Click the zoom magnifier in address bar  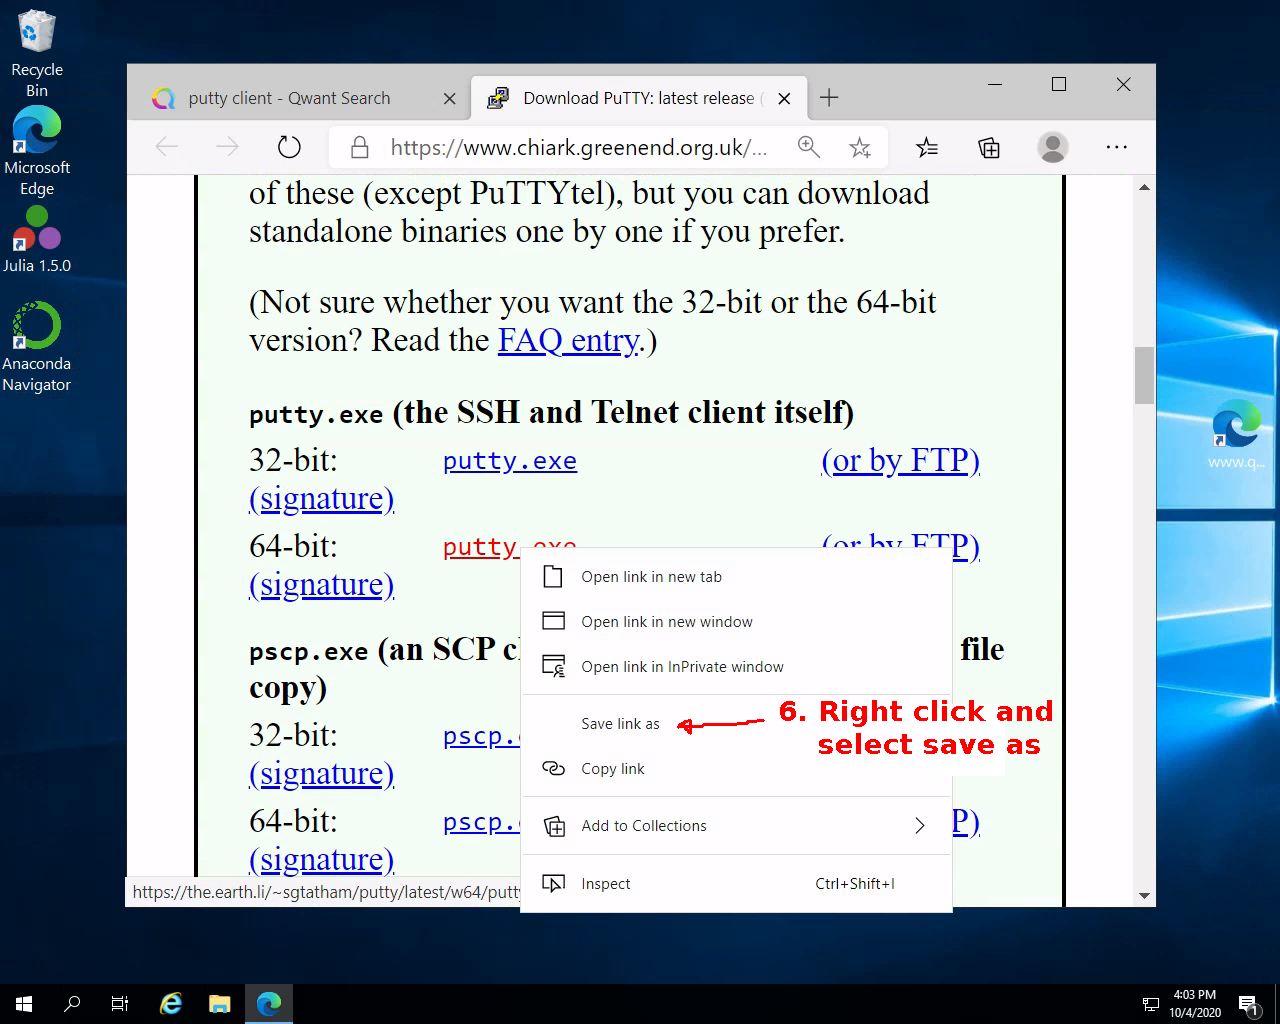coord(809,148)
